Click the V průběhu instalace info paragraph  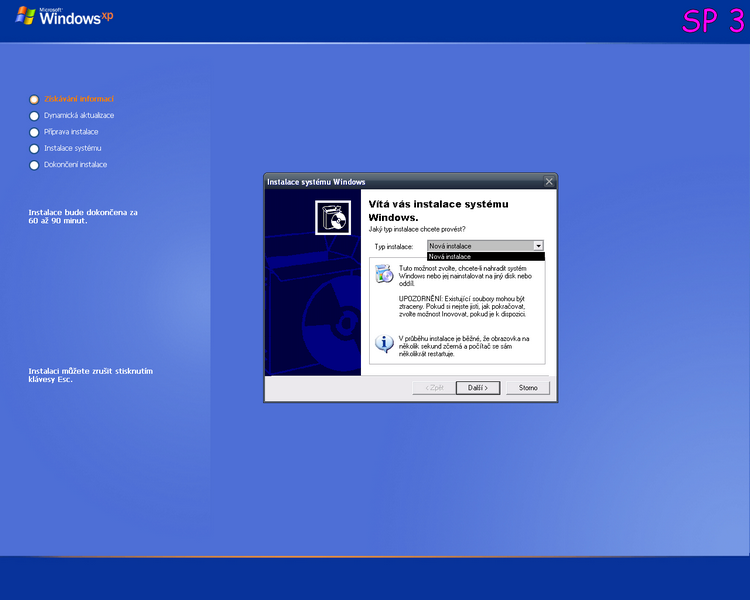(464, 346)
